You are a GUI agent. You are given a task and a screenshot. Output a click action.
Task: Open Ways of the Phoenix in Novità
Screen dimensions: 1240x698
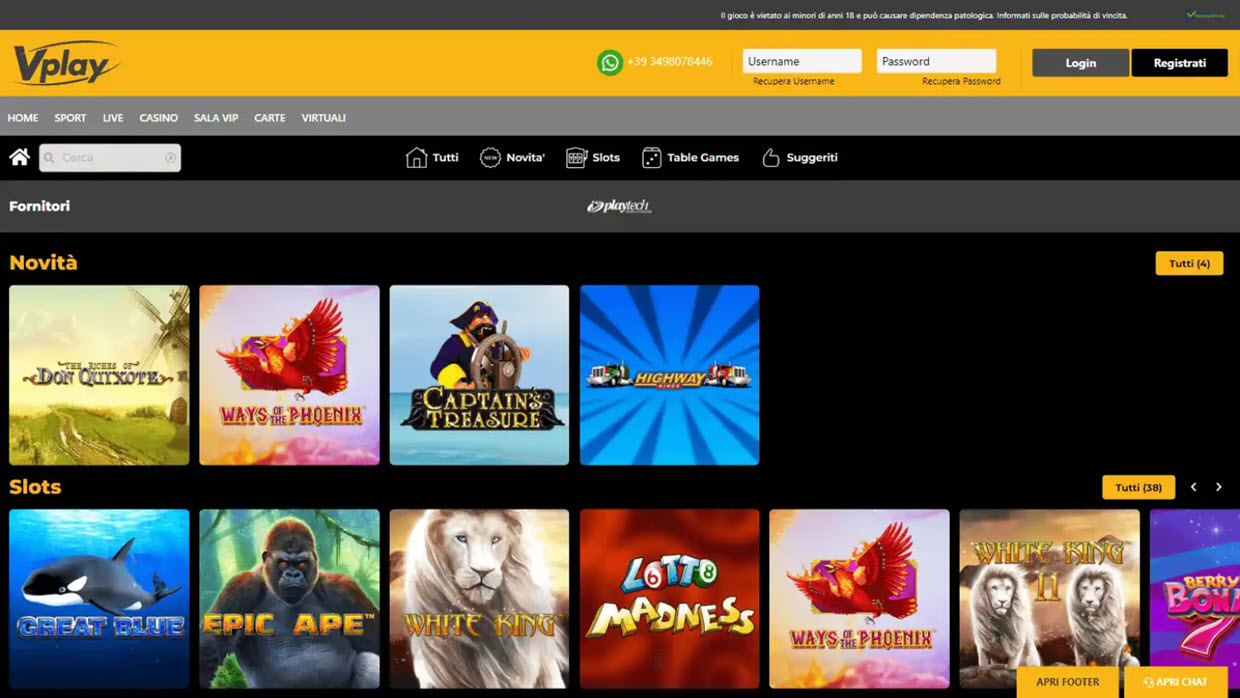289,375
